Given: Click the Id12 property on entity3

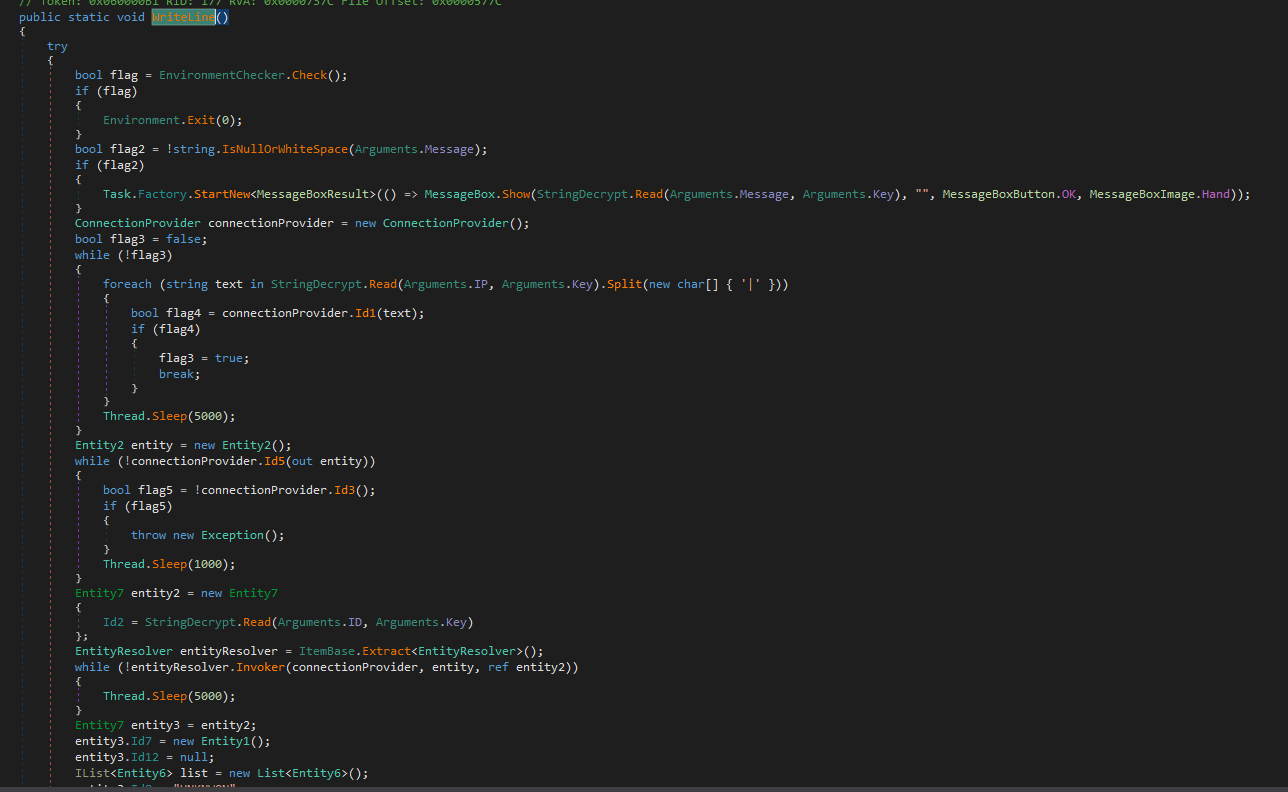Looking at the screenshot, I should point(145,757).
